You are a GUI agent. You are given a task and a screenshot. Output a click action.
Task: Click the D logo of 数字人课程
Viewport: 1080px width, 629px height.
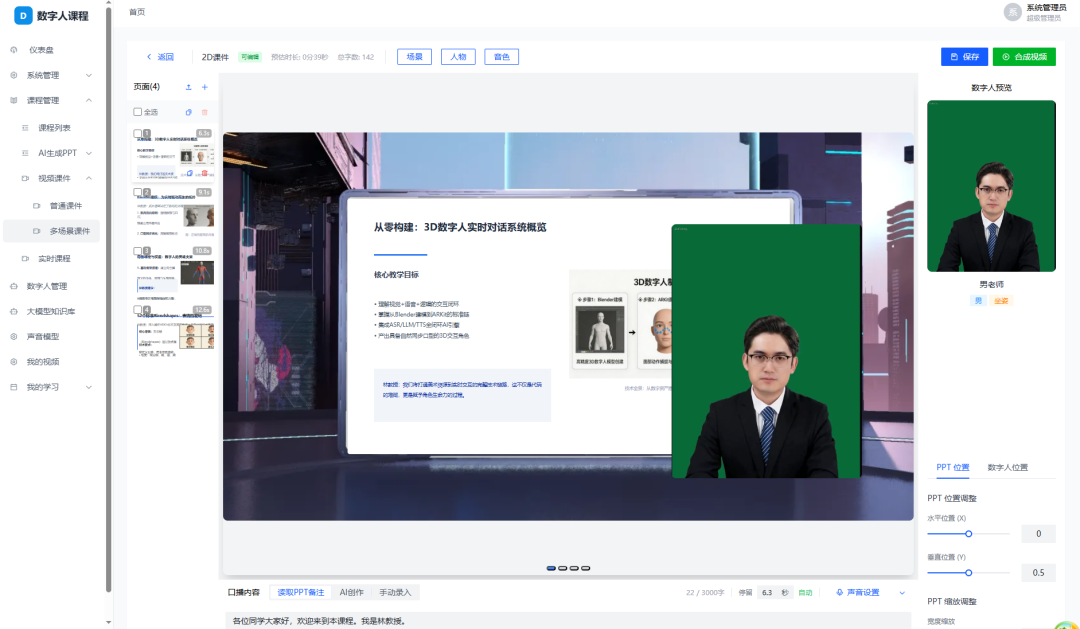23,15
